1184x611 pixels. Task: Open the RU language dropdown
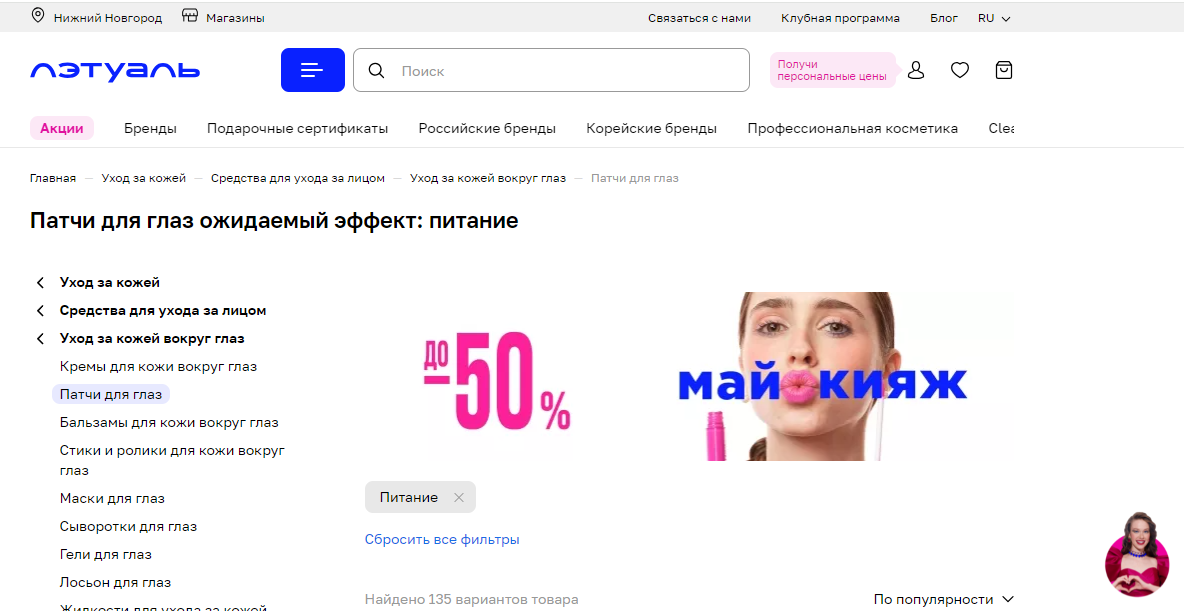pos(994,18)
